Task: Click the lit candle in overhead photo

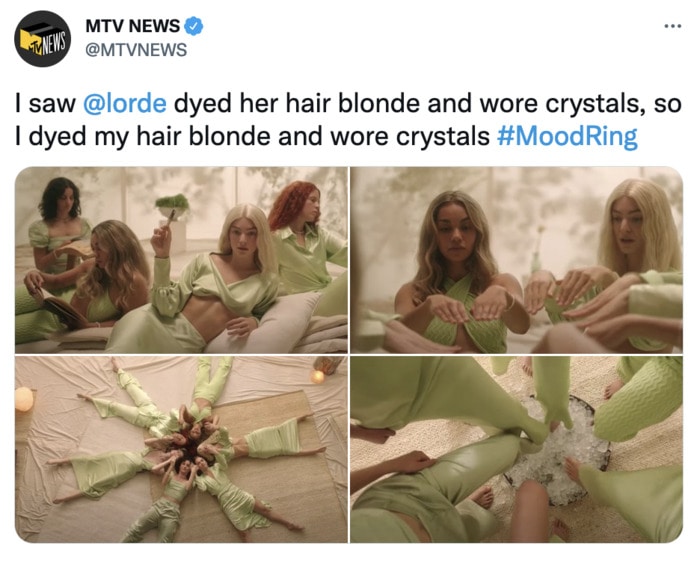Action: coord(317,377)
